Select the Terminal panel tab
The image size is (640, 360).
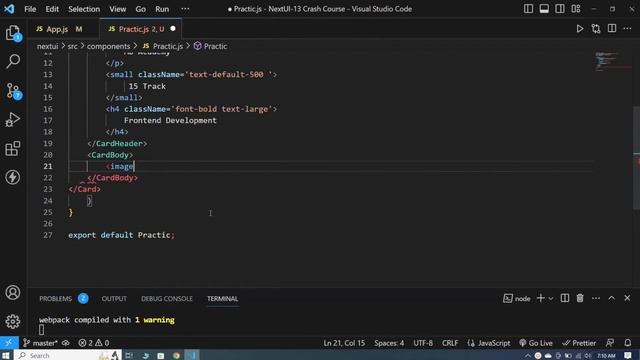pyautogui.click(x=222, y=299)
